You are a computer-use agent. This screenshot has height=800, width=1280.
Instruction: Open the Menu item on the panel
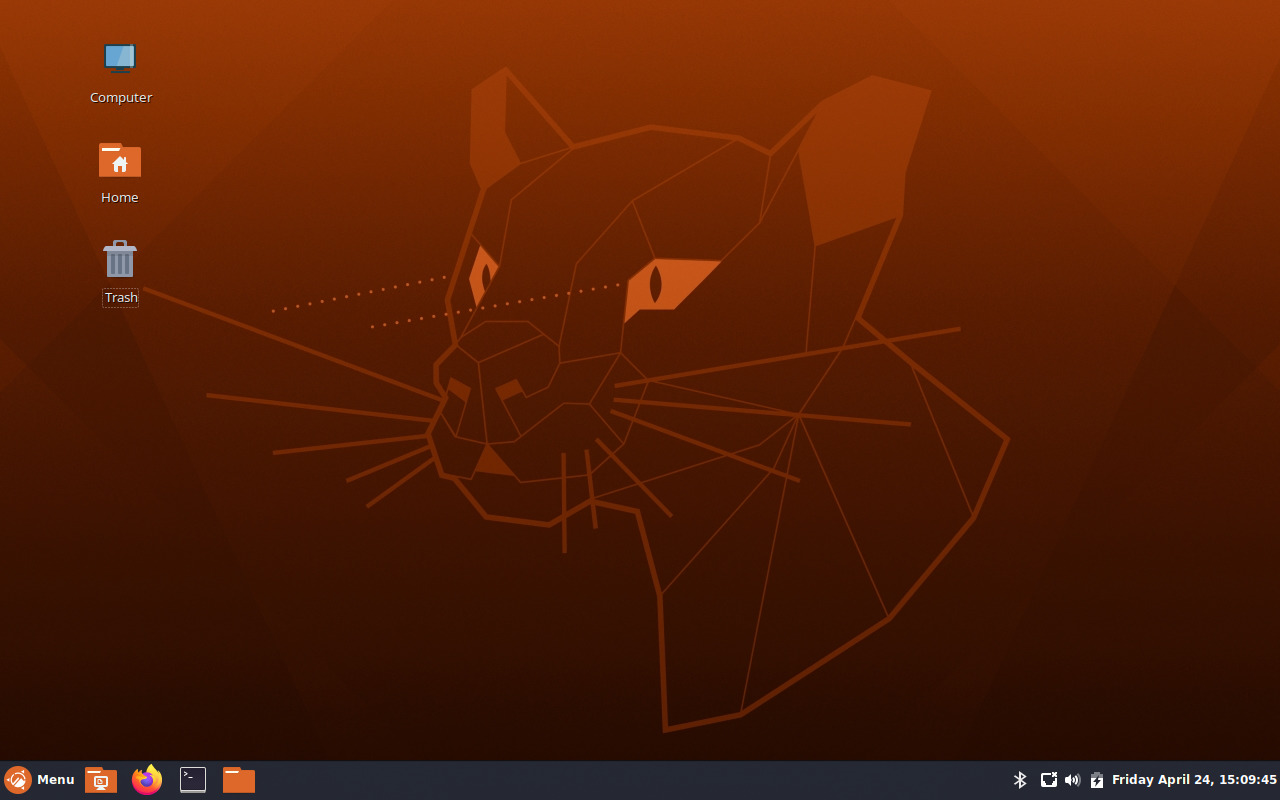click(x=55, y=779)
